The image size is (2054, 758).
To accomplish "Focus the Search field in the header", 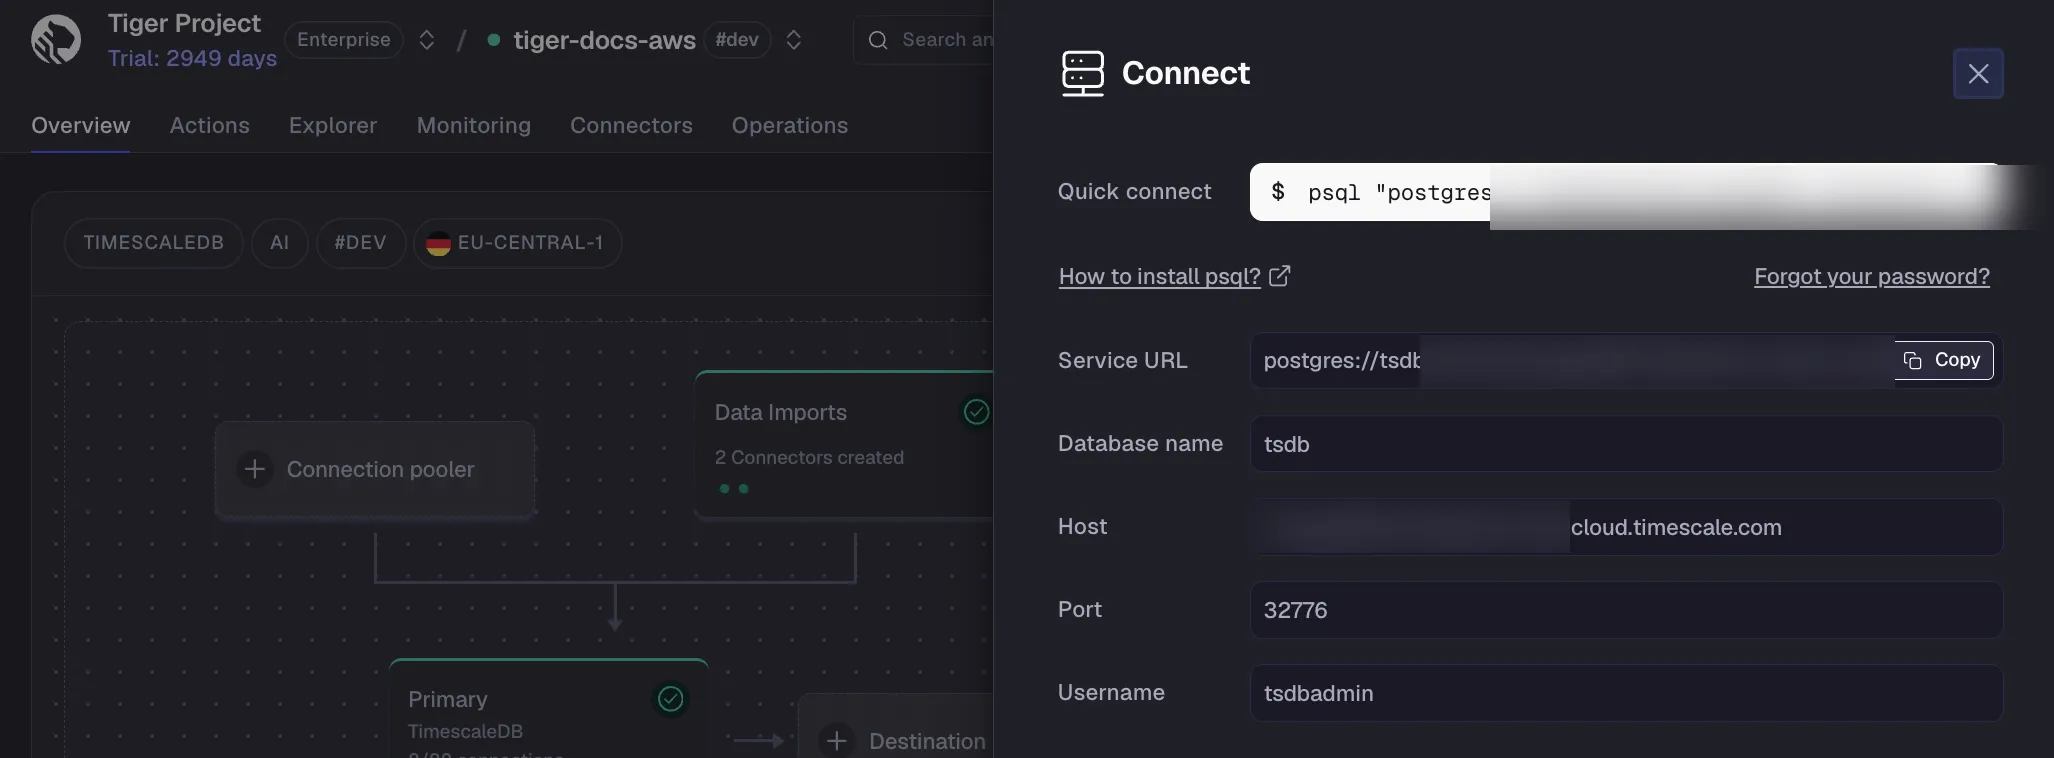I will (x=924, y=40).
